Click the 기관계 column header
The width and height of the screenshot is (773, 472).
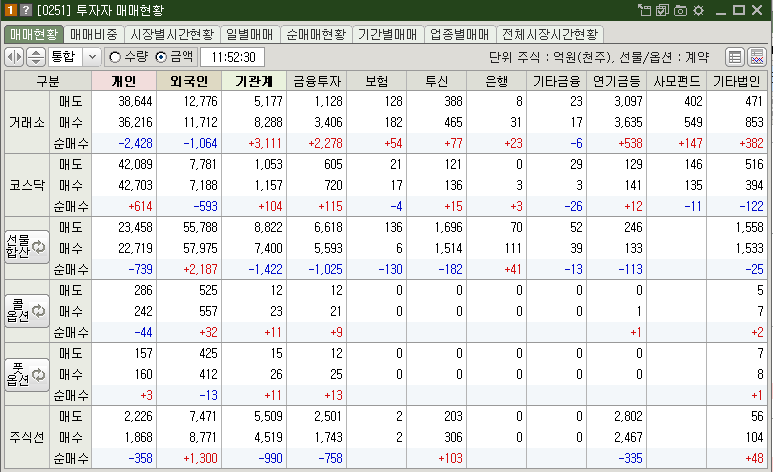pos(254,81)
